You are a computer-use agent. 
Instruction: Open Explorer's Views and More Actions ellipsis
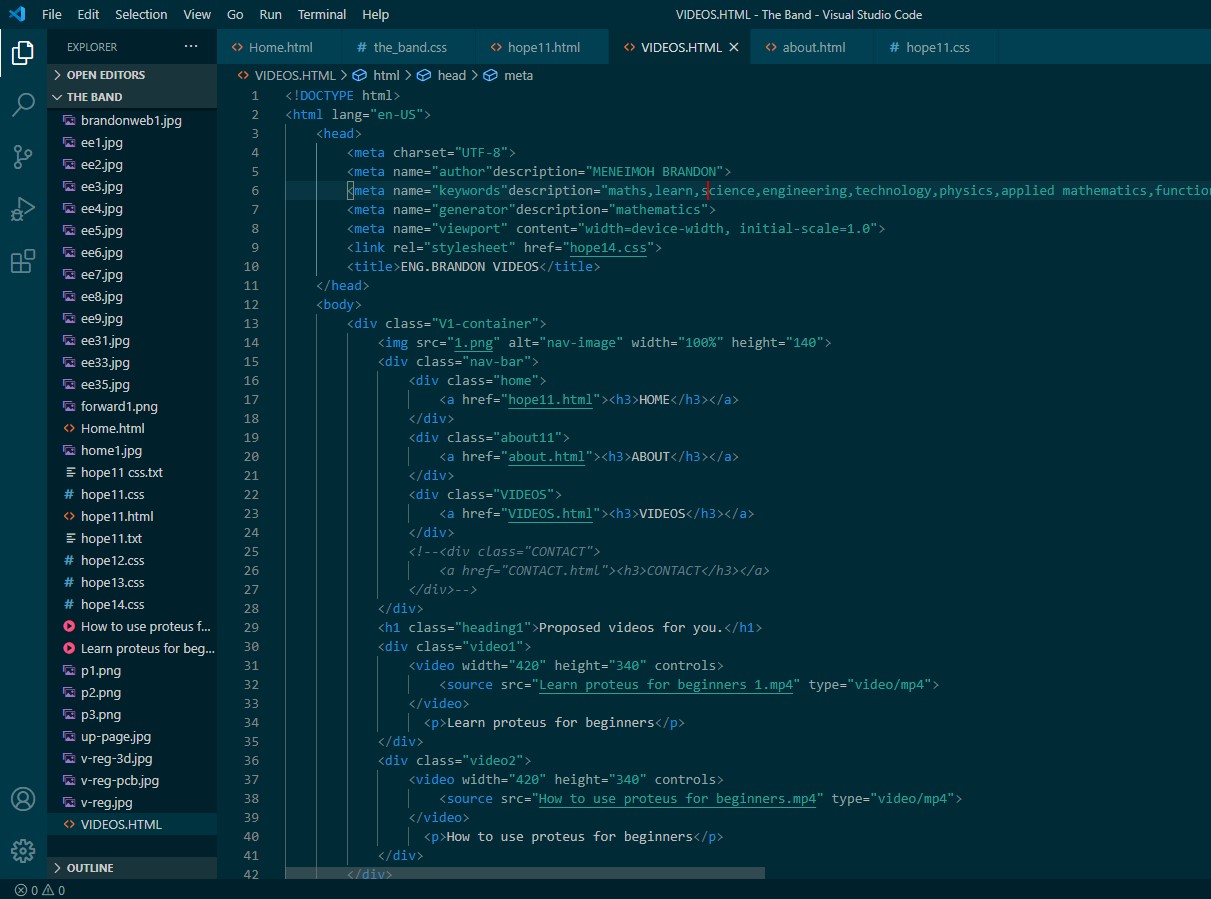point(191,47)
